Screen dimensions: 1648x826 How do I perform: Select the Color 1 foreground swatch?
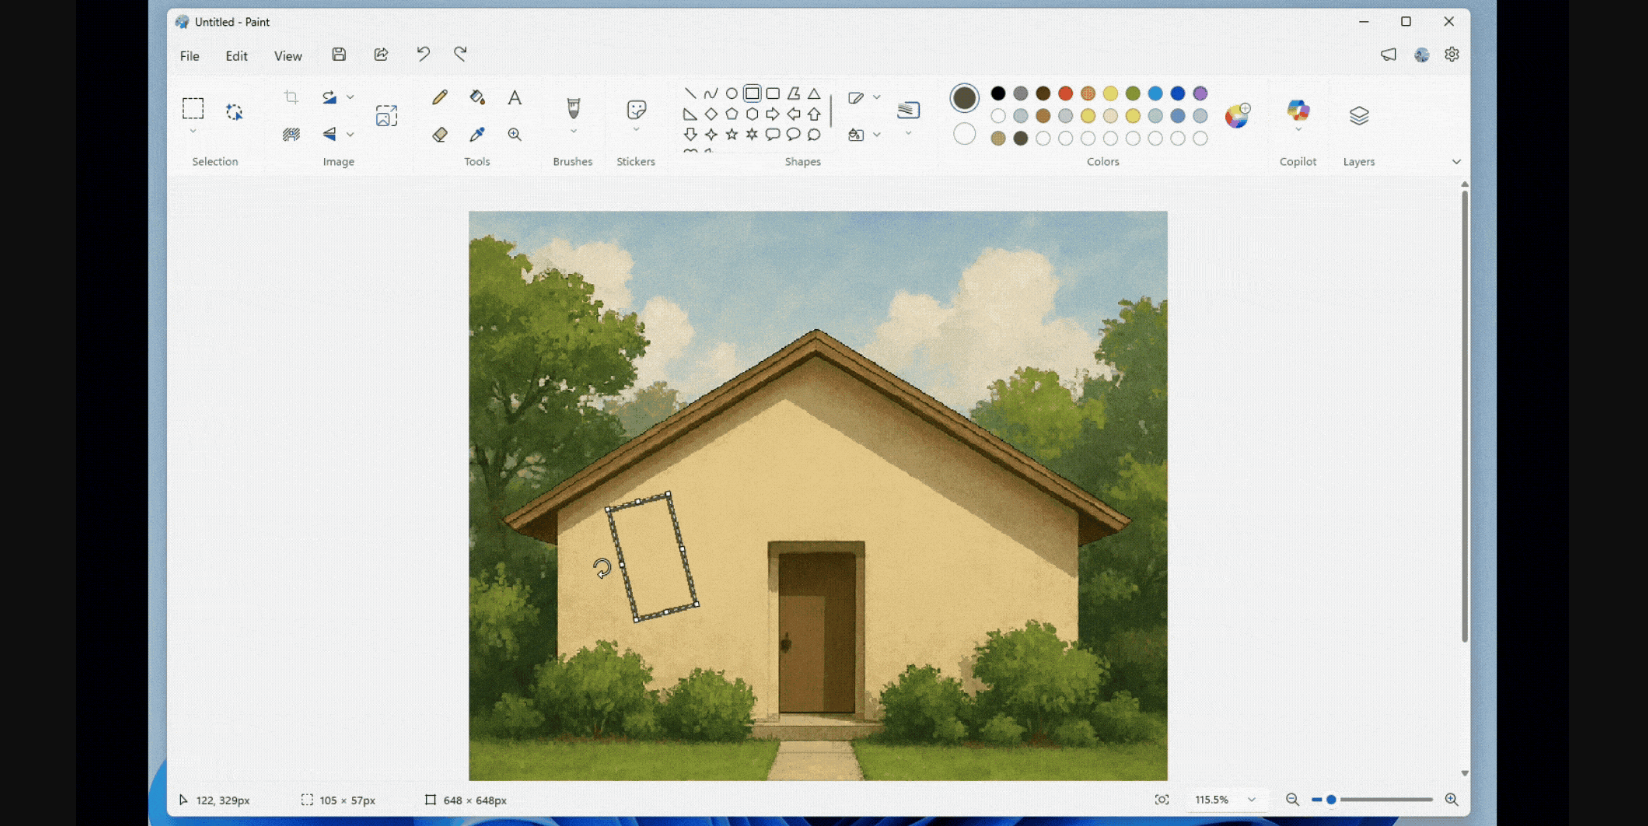(964, 98)
